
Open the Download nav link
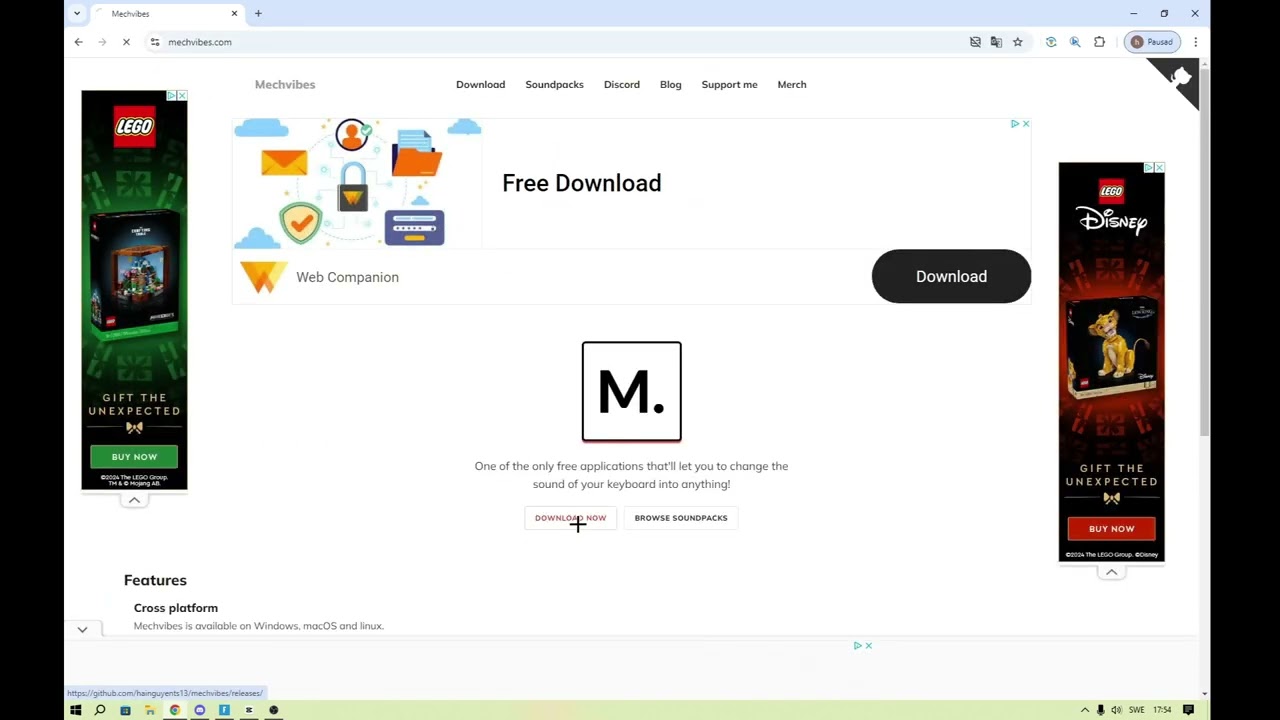[x=480, y=84]
